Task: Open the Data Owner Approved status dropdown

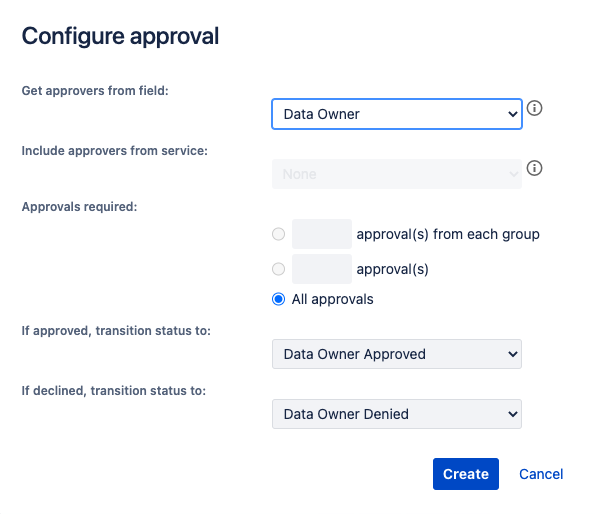Action: tap(397, 354)
